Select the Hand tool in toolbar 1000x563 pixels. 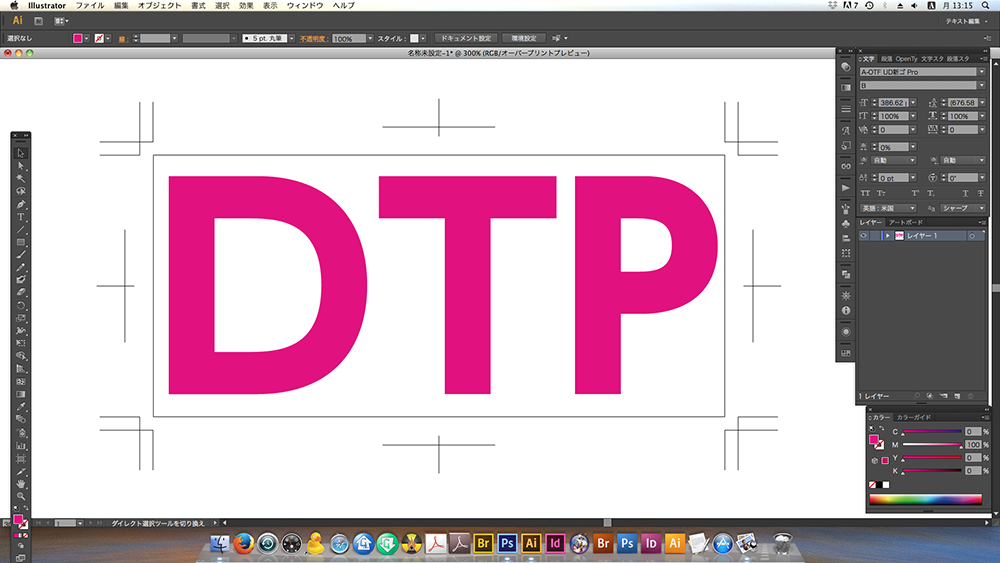[20, 483]
